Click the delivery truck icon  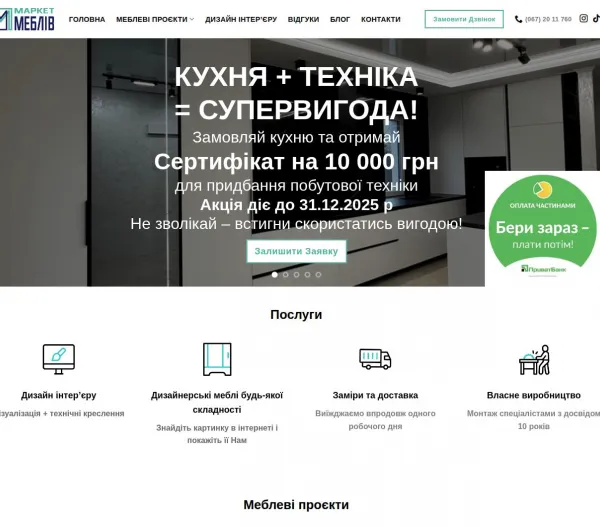pyautogui.click(x=375, y=359)
